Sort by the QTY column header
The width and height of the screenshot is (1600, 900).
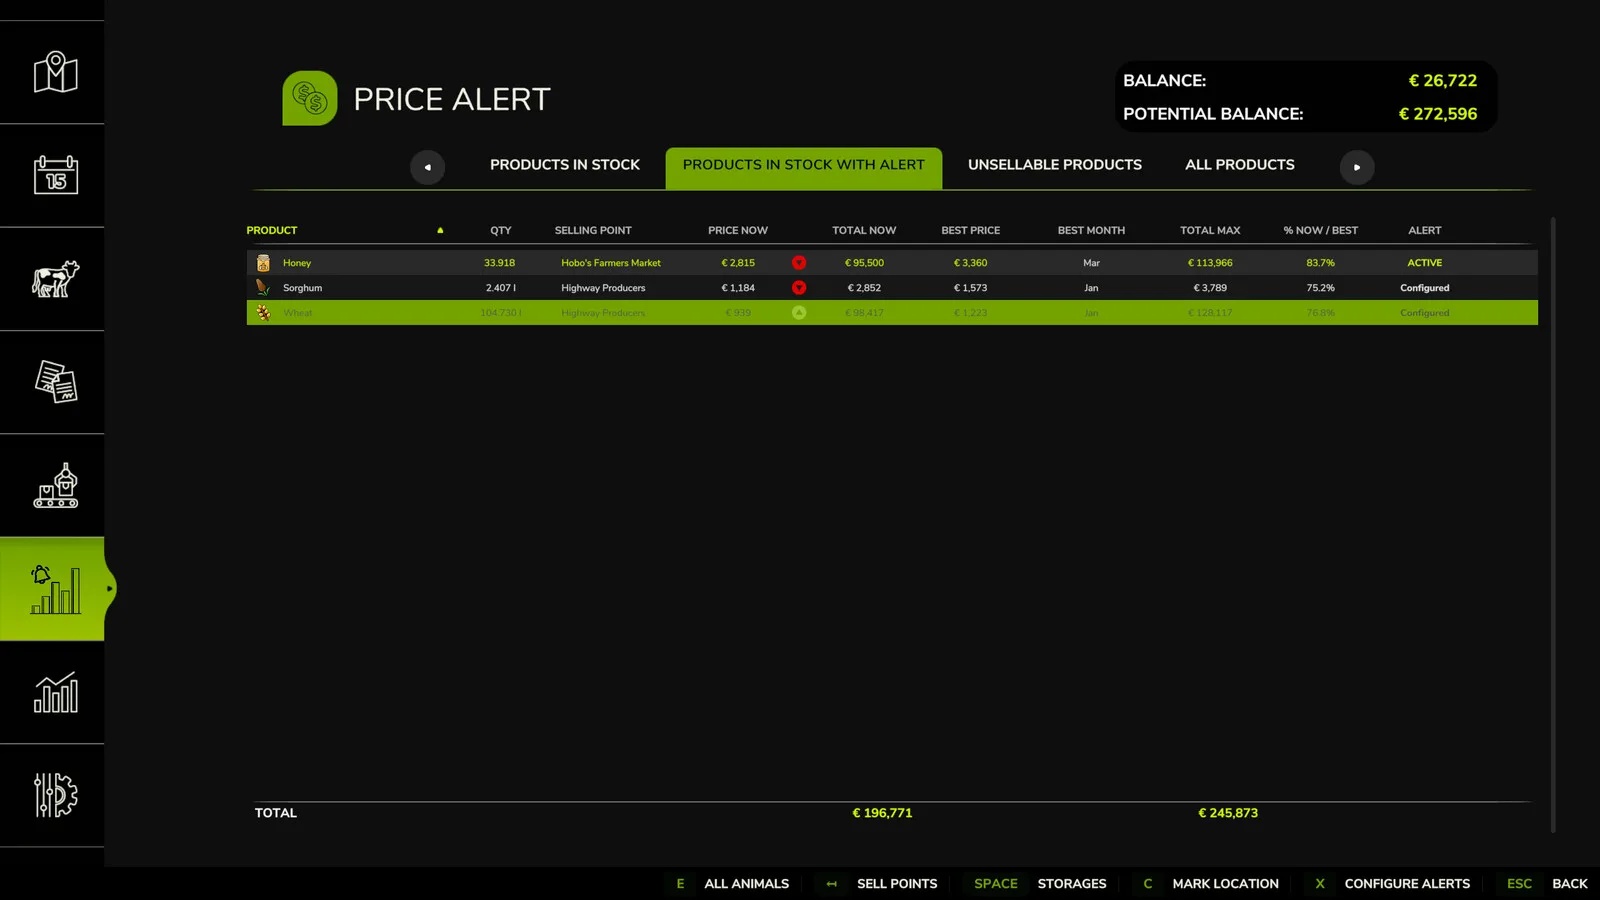click(x=501, y=230)
